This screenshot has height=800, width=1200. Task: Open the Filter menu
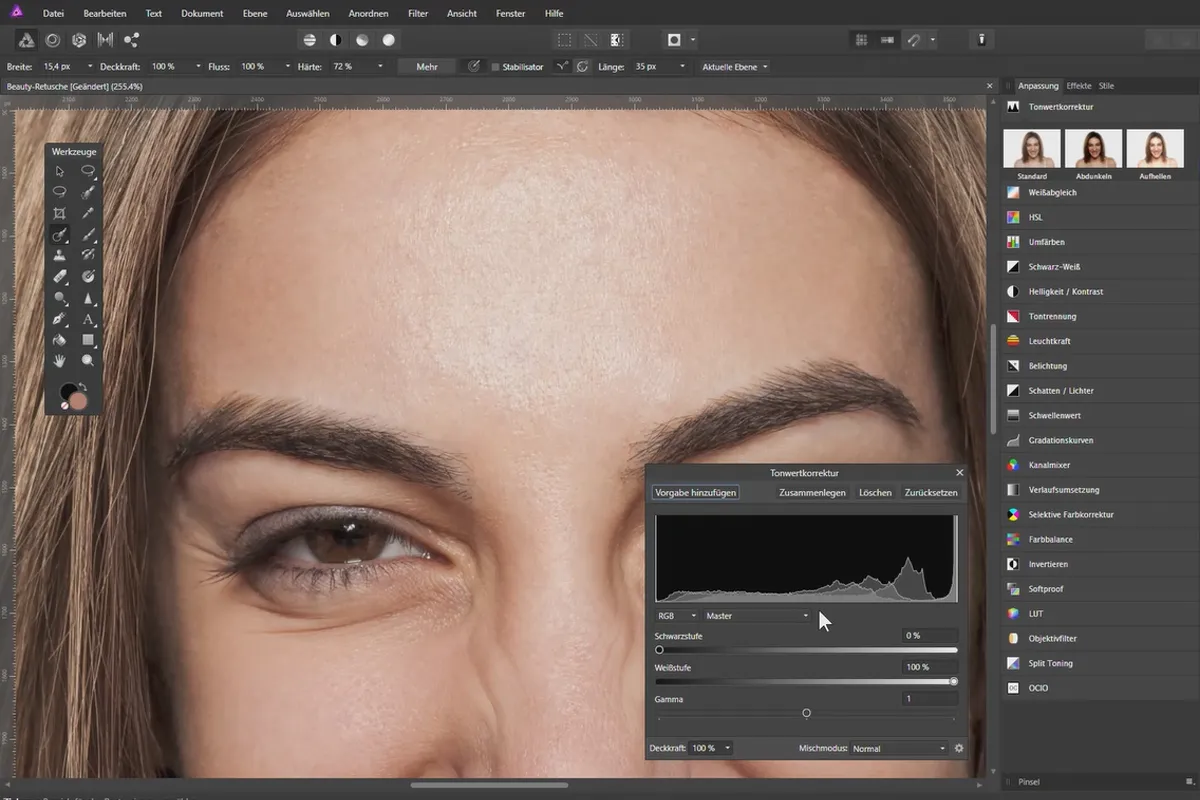point(417,14)
